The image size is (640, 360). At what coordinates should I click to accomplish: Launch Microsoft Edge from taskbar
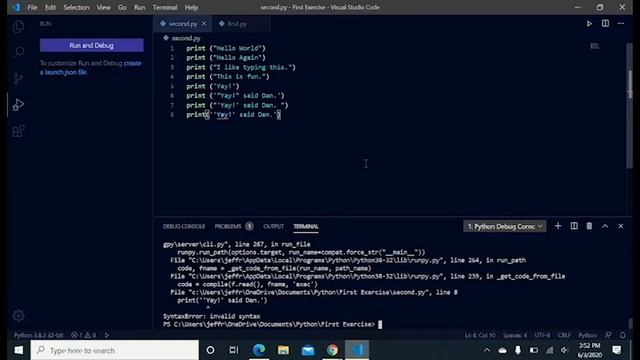click(259, 350)
